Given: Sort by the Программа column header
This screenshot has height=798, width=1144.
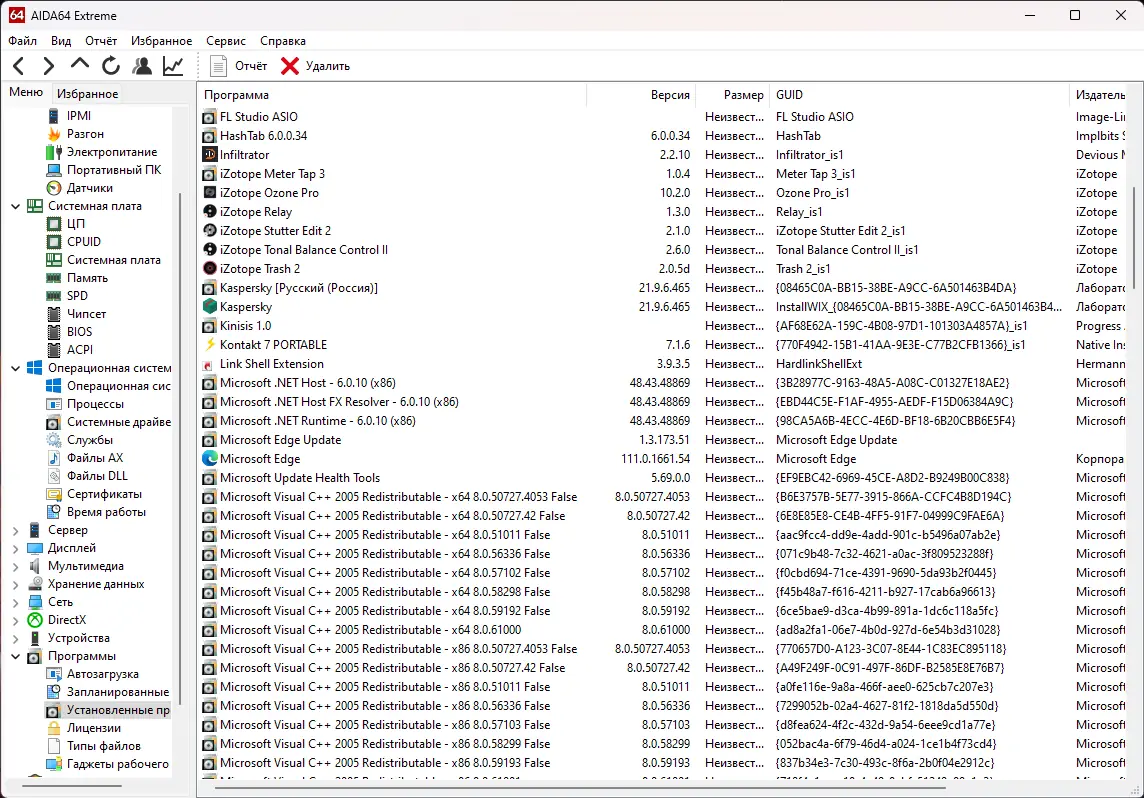Looking at the screenshot, I should (x=392, y=95).
